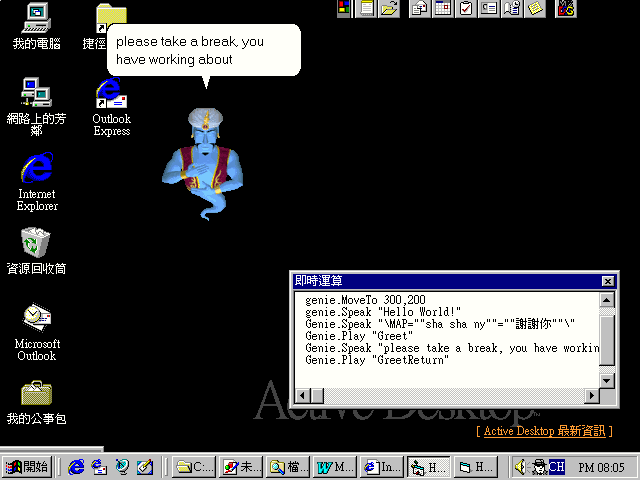Click the task checkmark icon in Office shortcut bar
The width and height of the screenshot is (640, 480).
(x=466, y=9)
